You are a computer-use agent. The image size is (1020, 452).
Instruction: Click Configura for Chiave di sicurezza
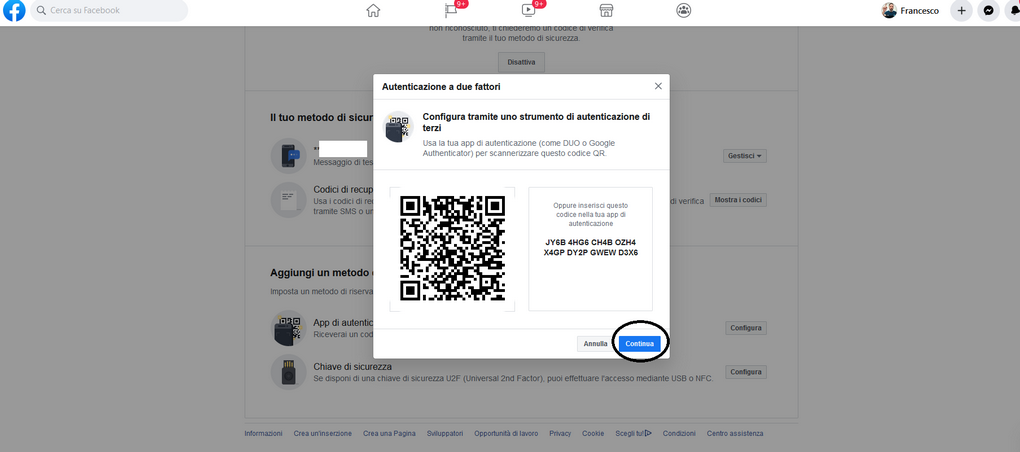pos(745,372)
